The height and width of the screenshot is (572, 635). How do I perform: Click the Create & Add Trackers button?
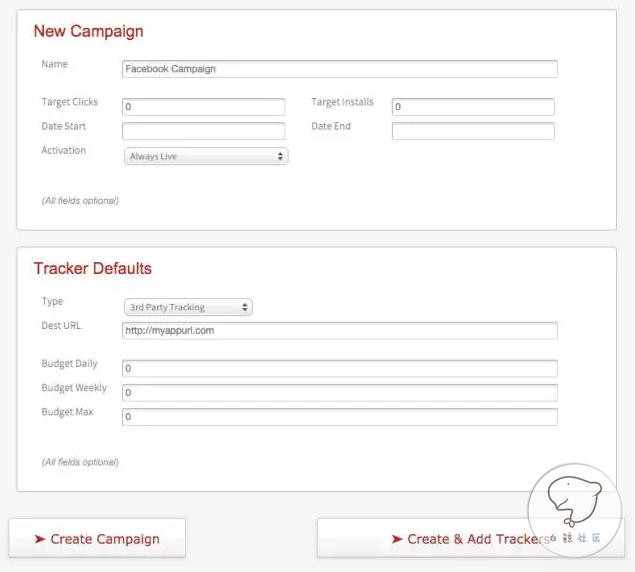click(471, 538)
